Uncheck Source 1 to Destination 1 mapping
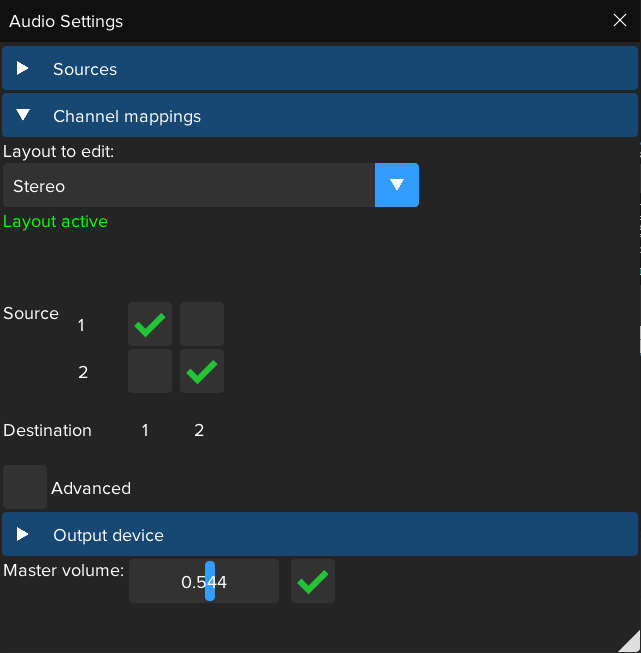Viewport: 641px width, 653px height. tap(150, 324)
